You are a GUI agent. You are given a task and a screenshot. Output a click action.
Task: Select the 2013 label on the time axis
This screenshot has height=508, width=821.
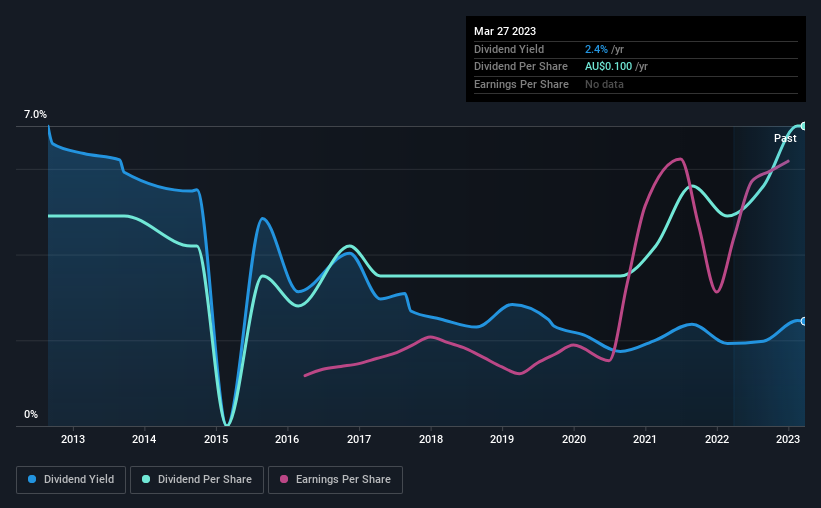coord(72,439)
